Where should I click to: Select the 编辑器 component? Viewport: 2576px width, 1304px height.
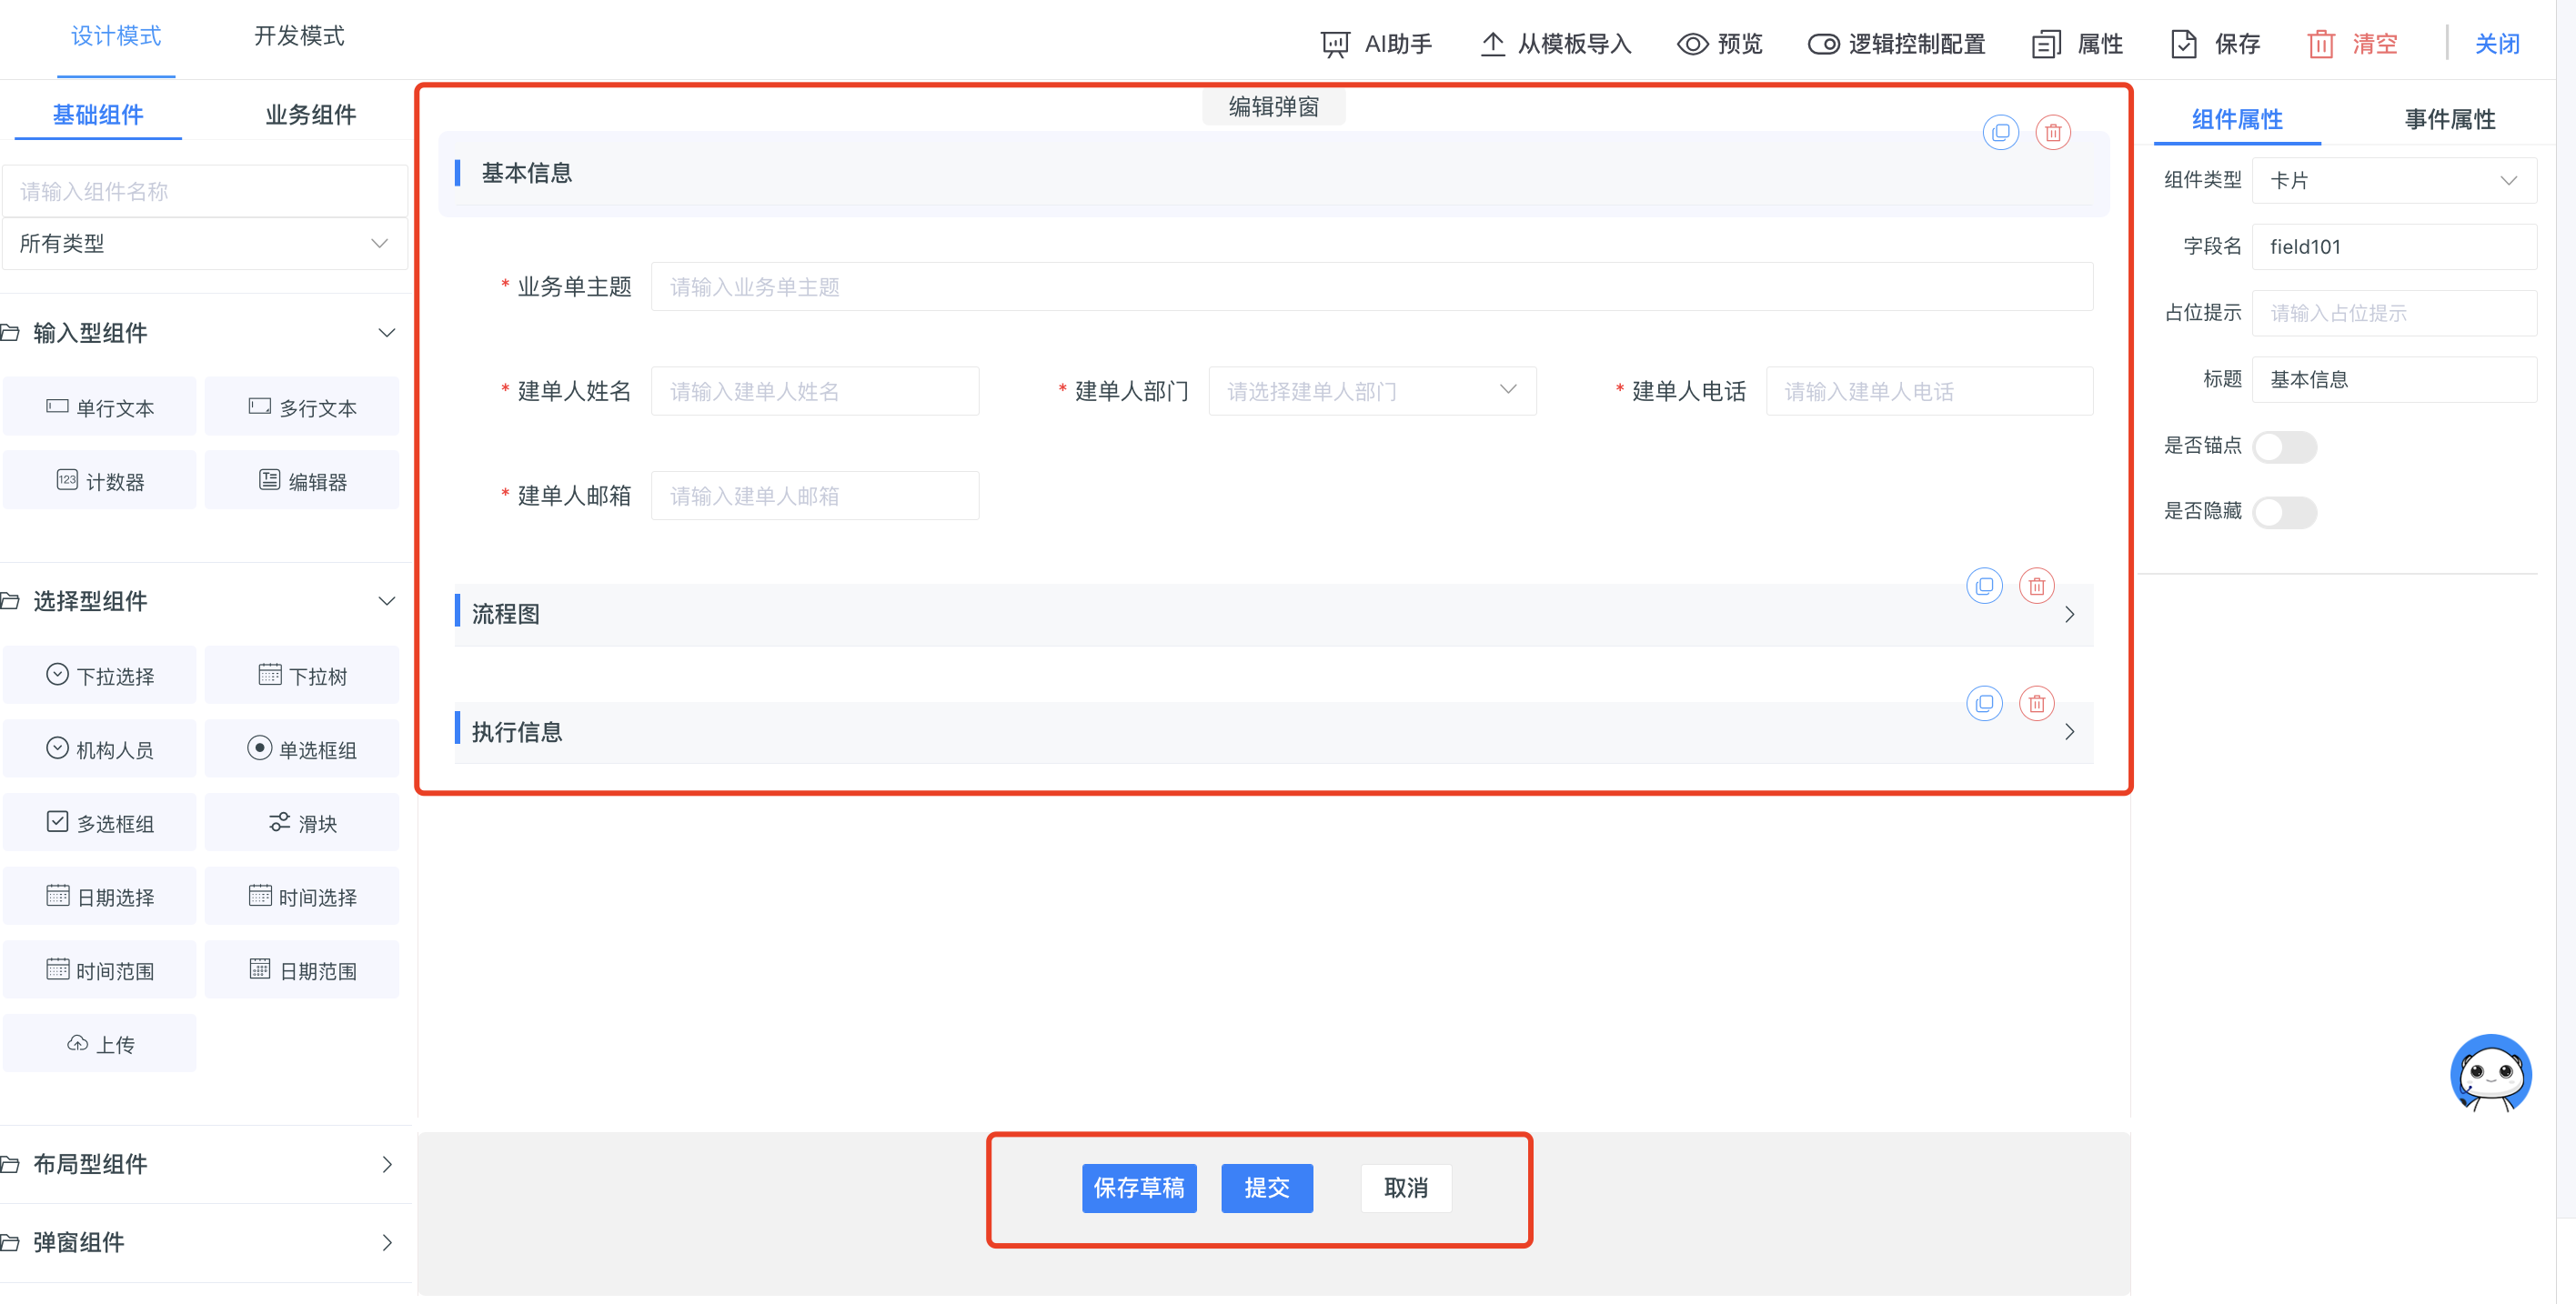pyautogui.click(x=302, y=481)
